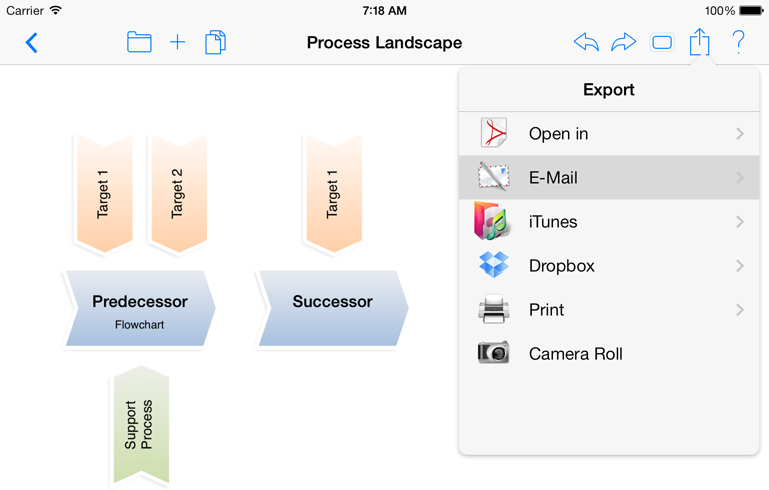
Task: Tap the rounded rectangle shape icon
Action: pos(662,43)
